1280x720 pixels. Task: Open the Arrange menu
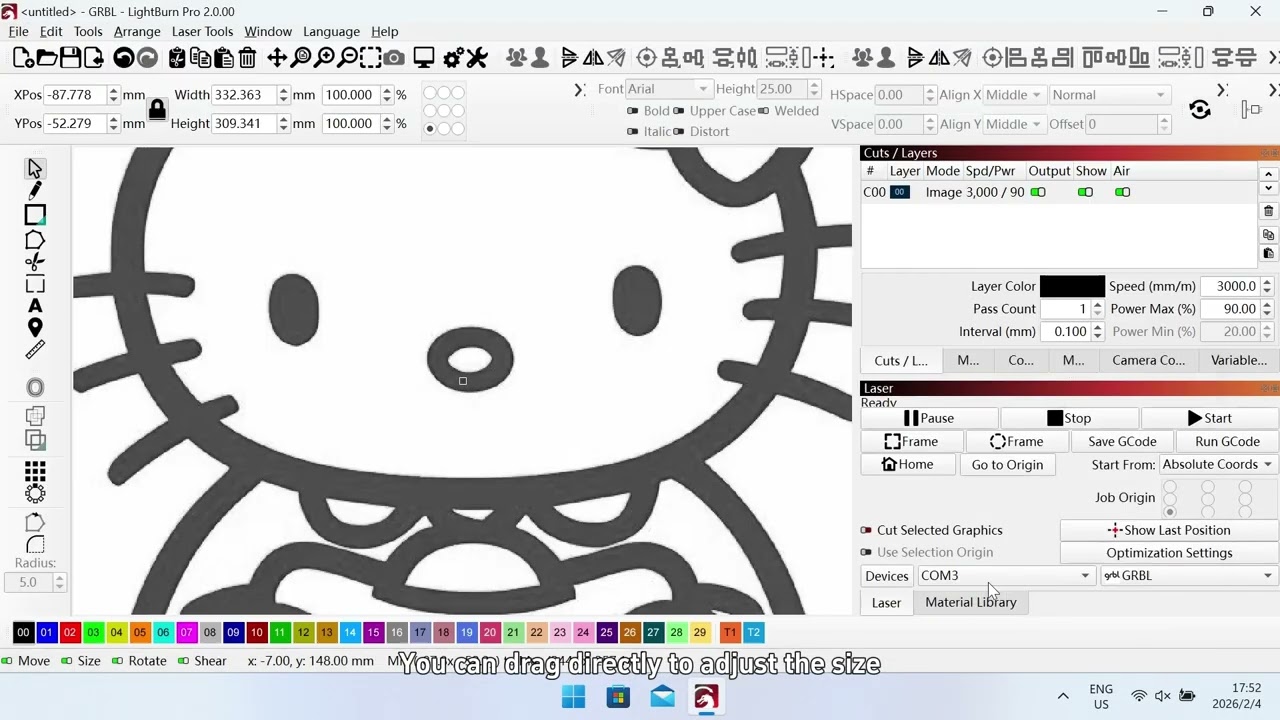pyautogui.click(x=137, y=31)
